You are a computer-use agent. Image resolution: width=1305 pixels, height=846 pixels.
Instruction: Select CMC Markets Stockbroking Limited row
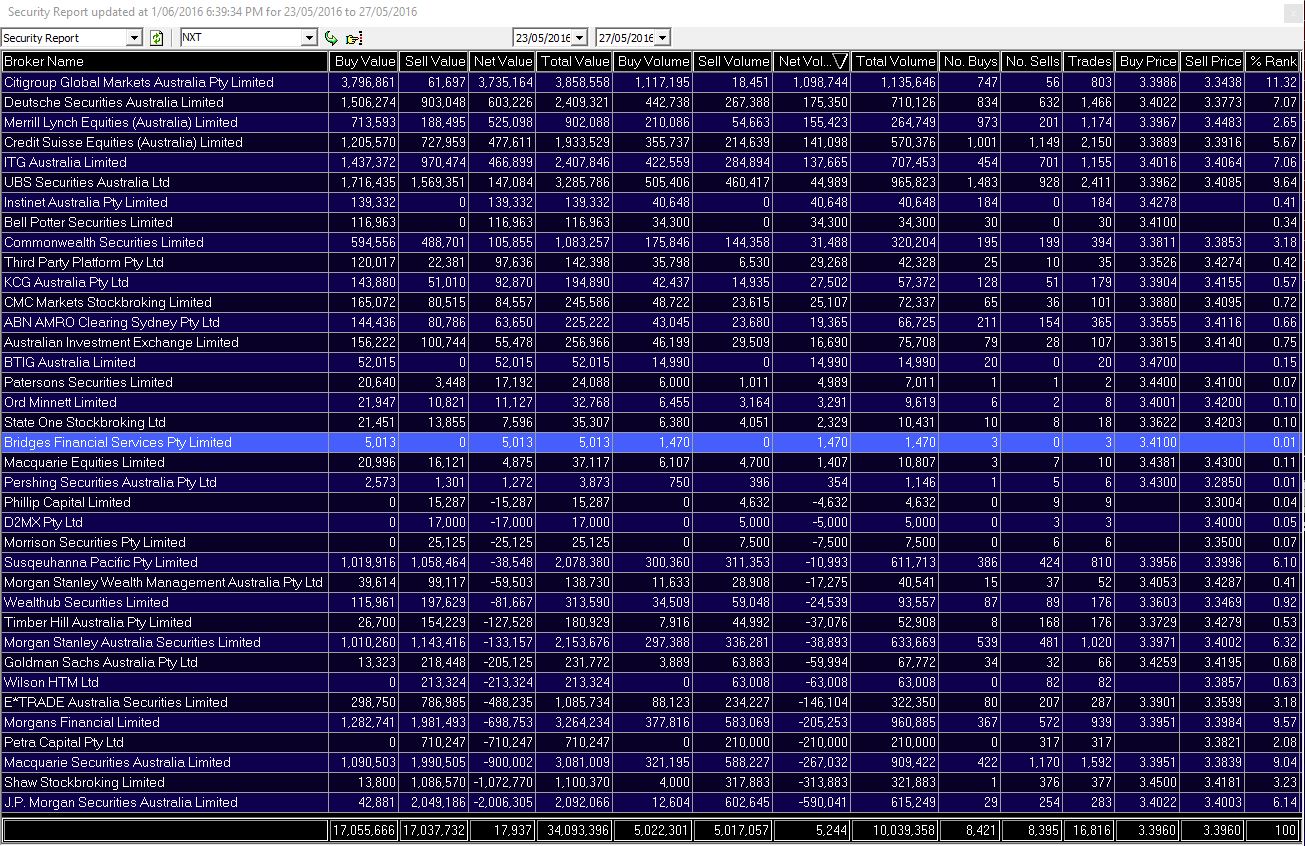tap(650, 302)
